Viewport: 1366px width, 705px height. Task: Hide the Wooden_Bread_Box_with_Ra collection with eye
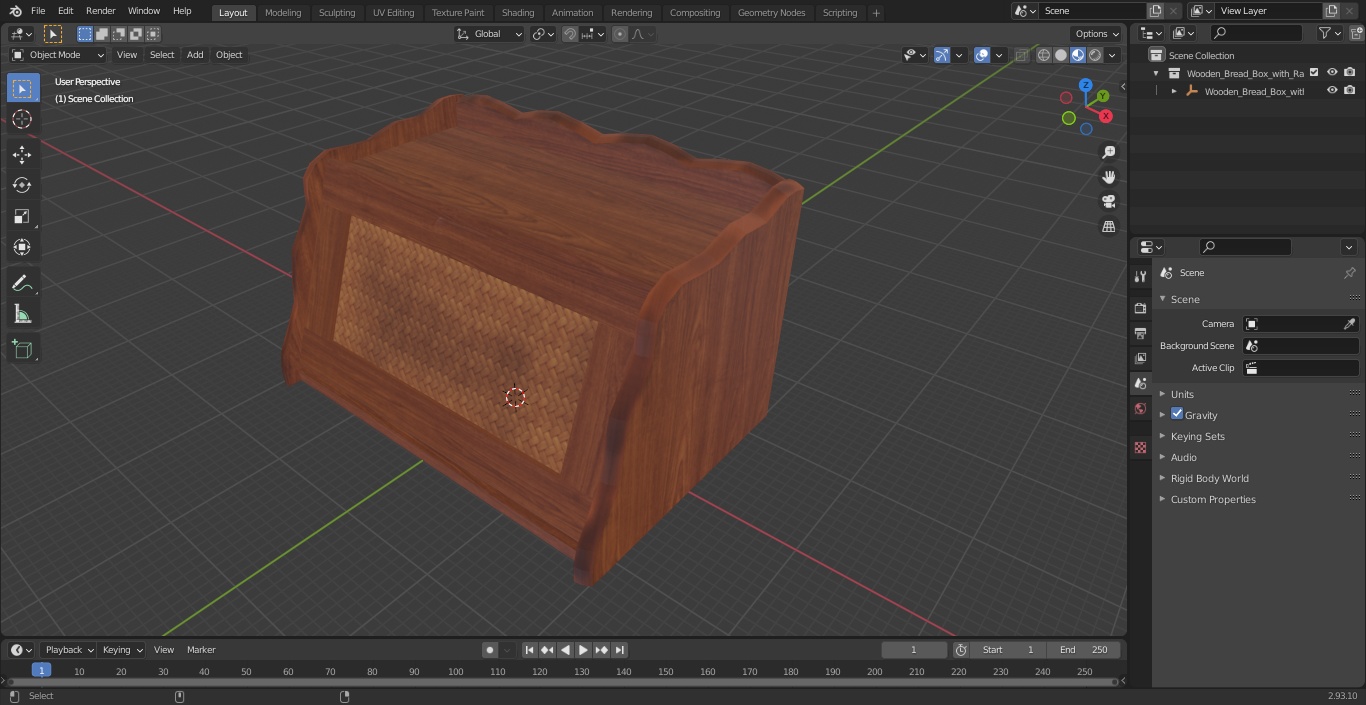pos(1332,72)
